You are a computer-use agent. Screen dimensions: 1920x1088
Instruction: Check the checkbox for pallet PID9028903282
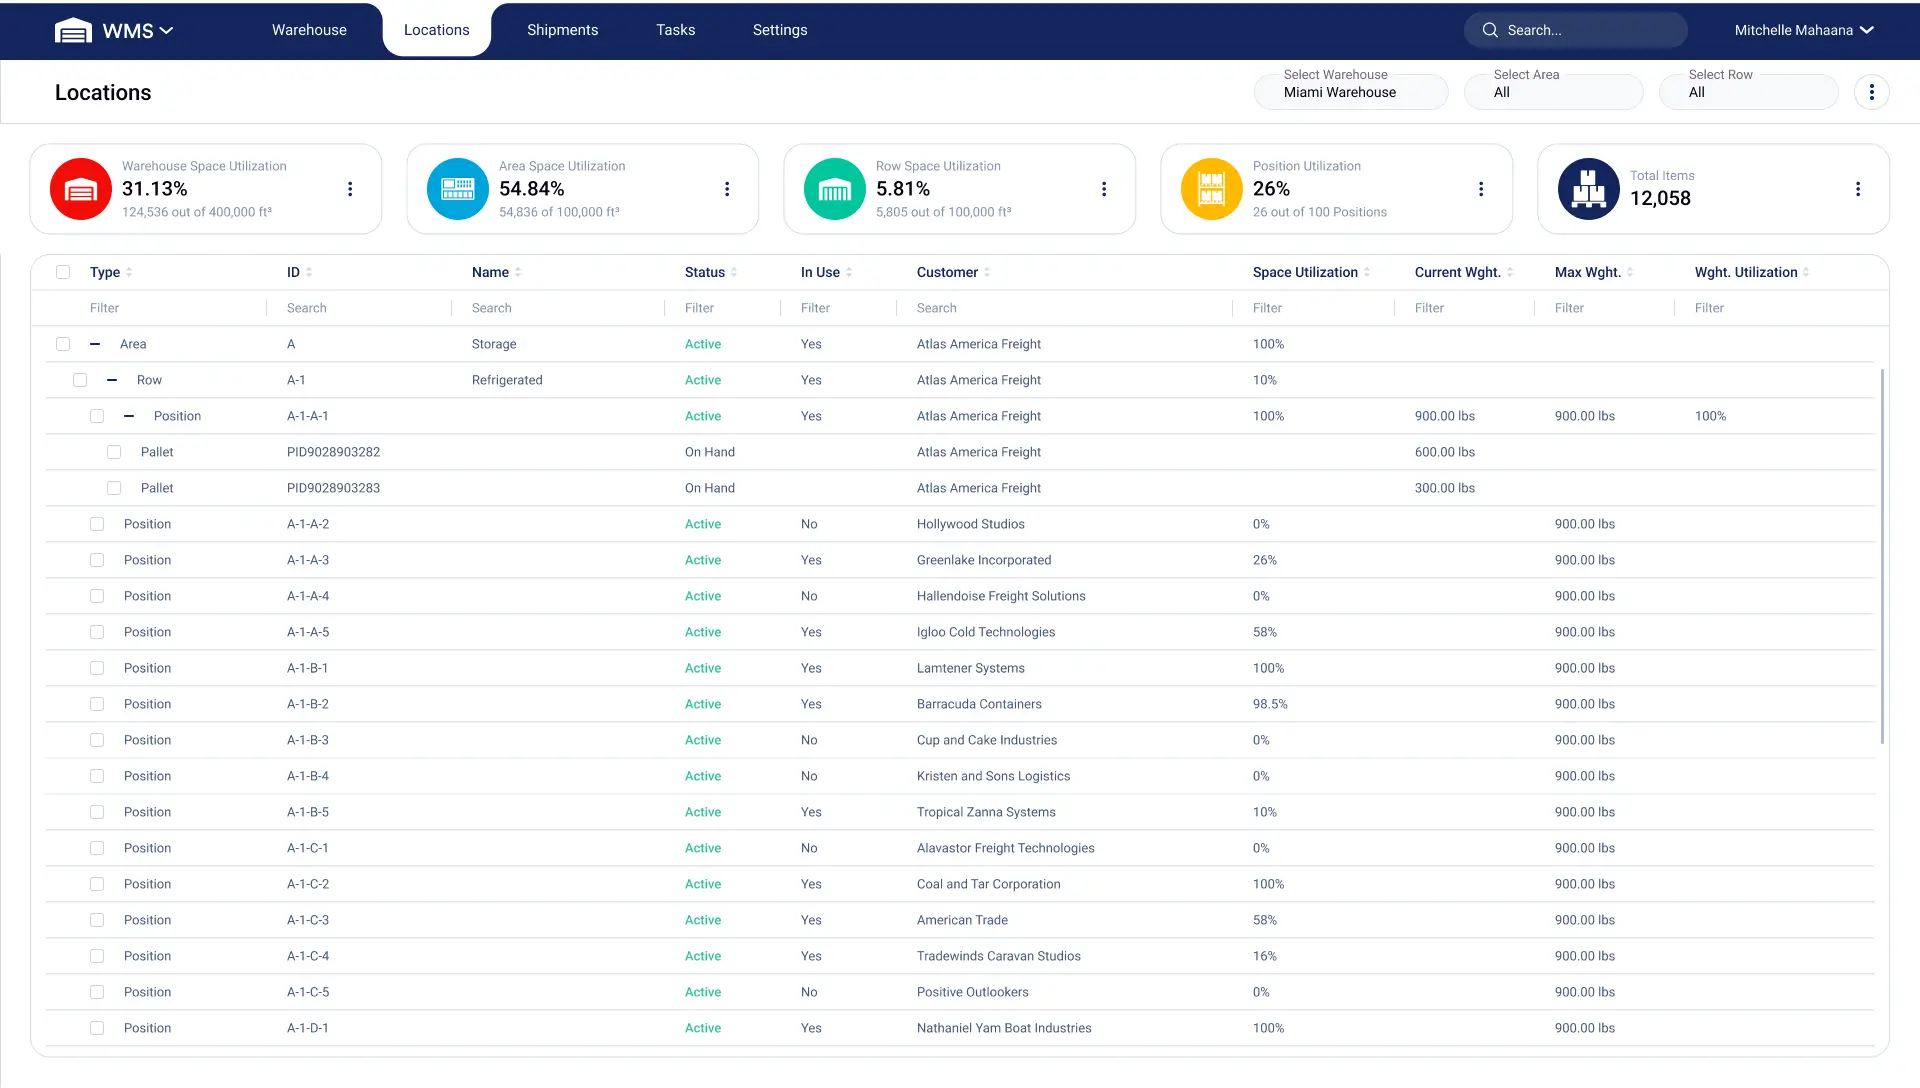[114, 451]
